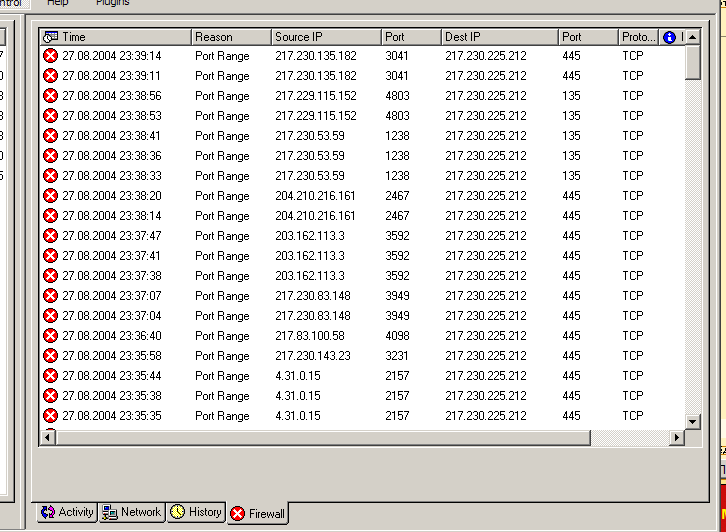Viewport: 726px width, 532px height.
Task: Click the vertical scrollbar down arrow
Action: click(x=693, y=422)
